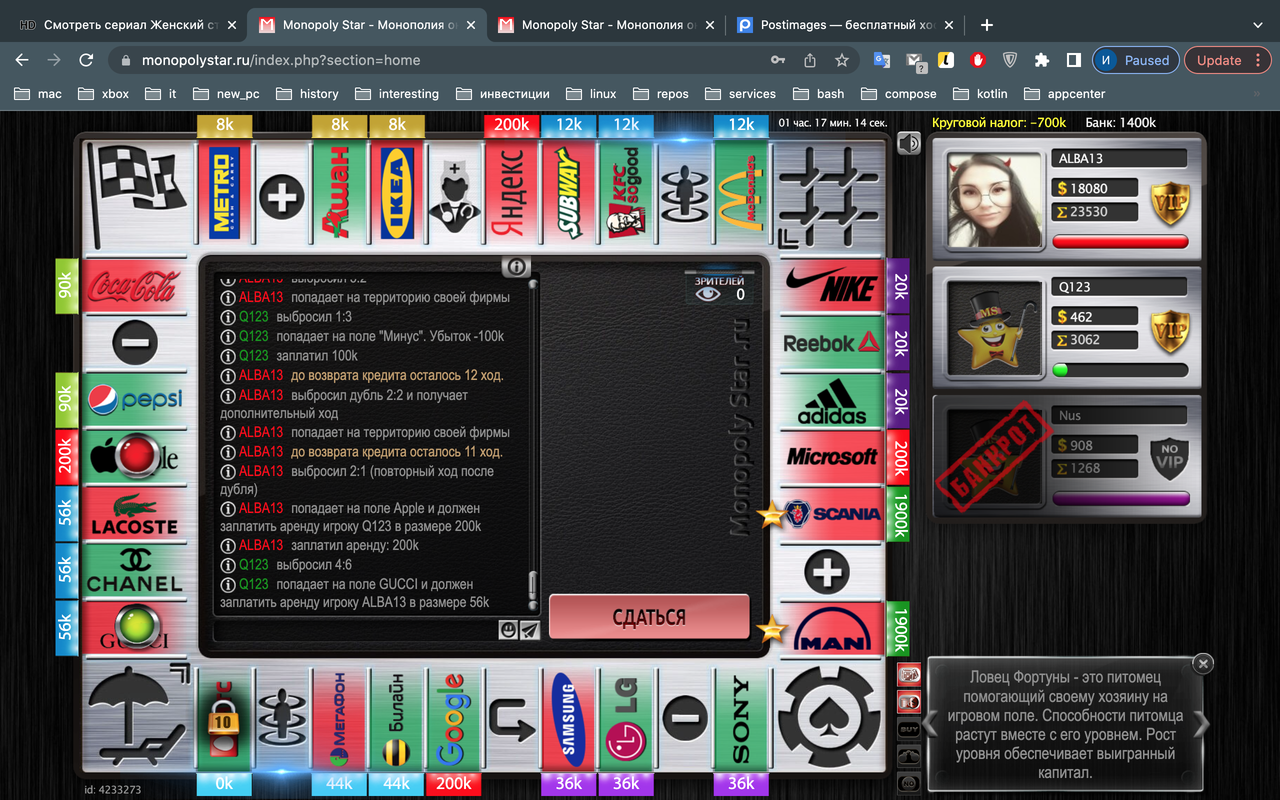Click Nus's purple progress bar
1280x800 pixels.
click(1120, 499)
